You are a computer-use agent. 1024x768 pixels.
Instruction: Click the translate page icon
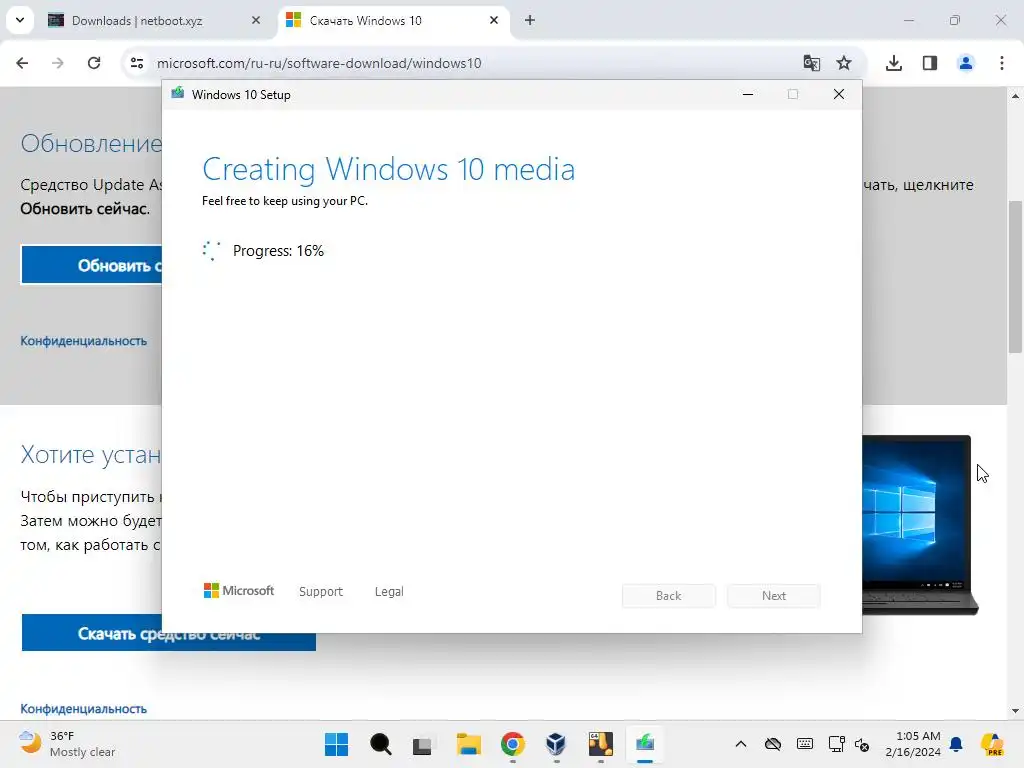(812, 63)
